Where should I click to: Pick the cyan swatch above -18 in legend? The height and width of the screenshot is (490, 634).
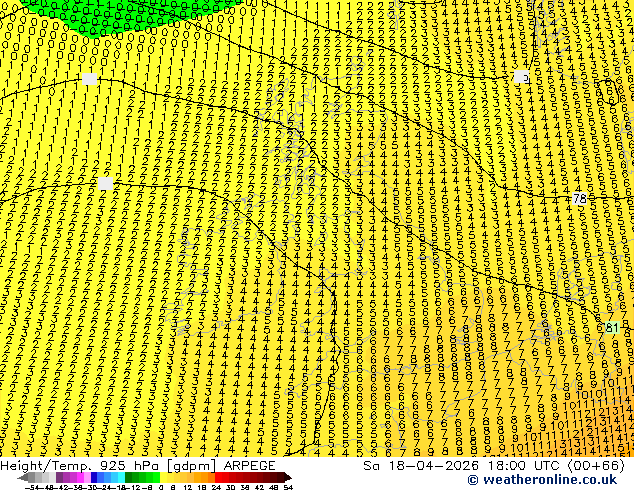(x=122, y=478)
